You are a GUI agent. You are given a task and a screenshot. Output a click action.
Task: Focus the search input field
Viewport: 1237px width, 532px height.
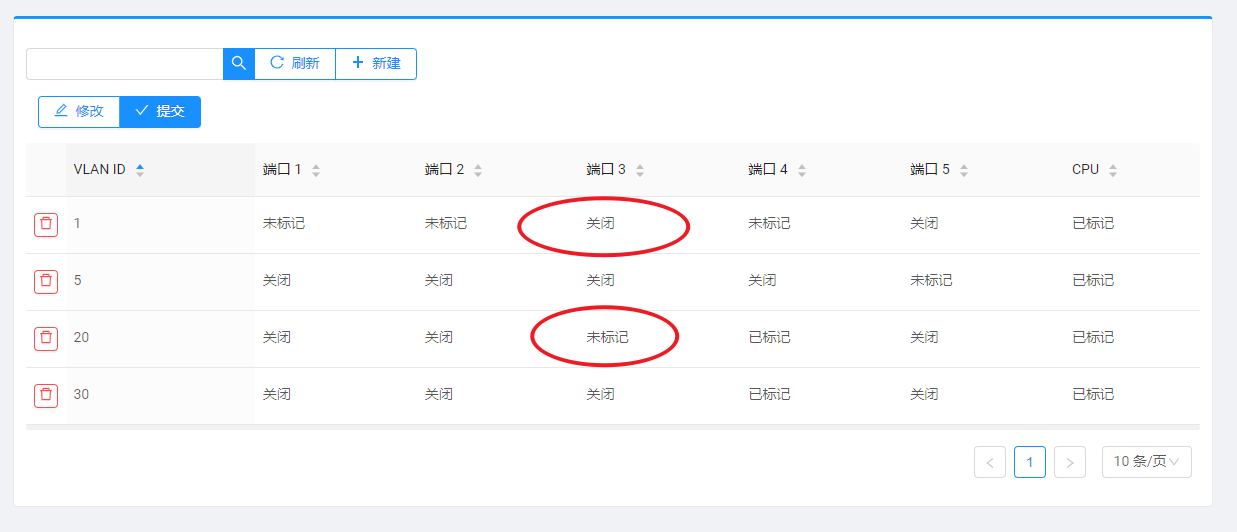125,64
